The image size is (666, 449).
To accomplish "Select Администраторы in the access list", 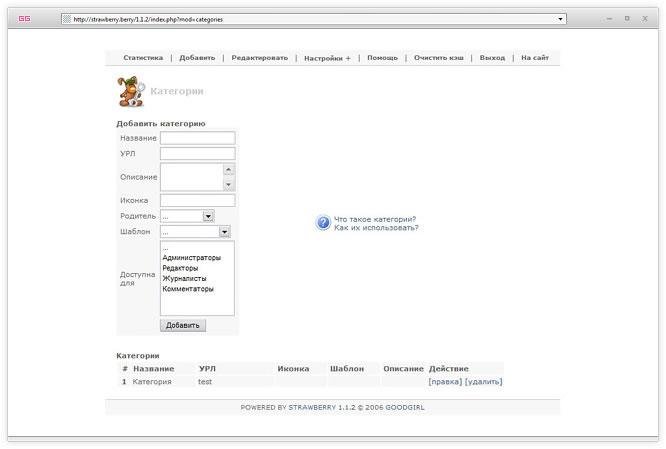I will click(x=192, y=258).
